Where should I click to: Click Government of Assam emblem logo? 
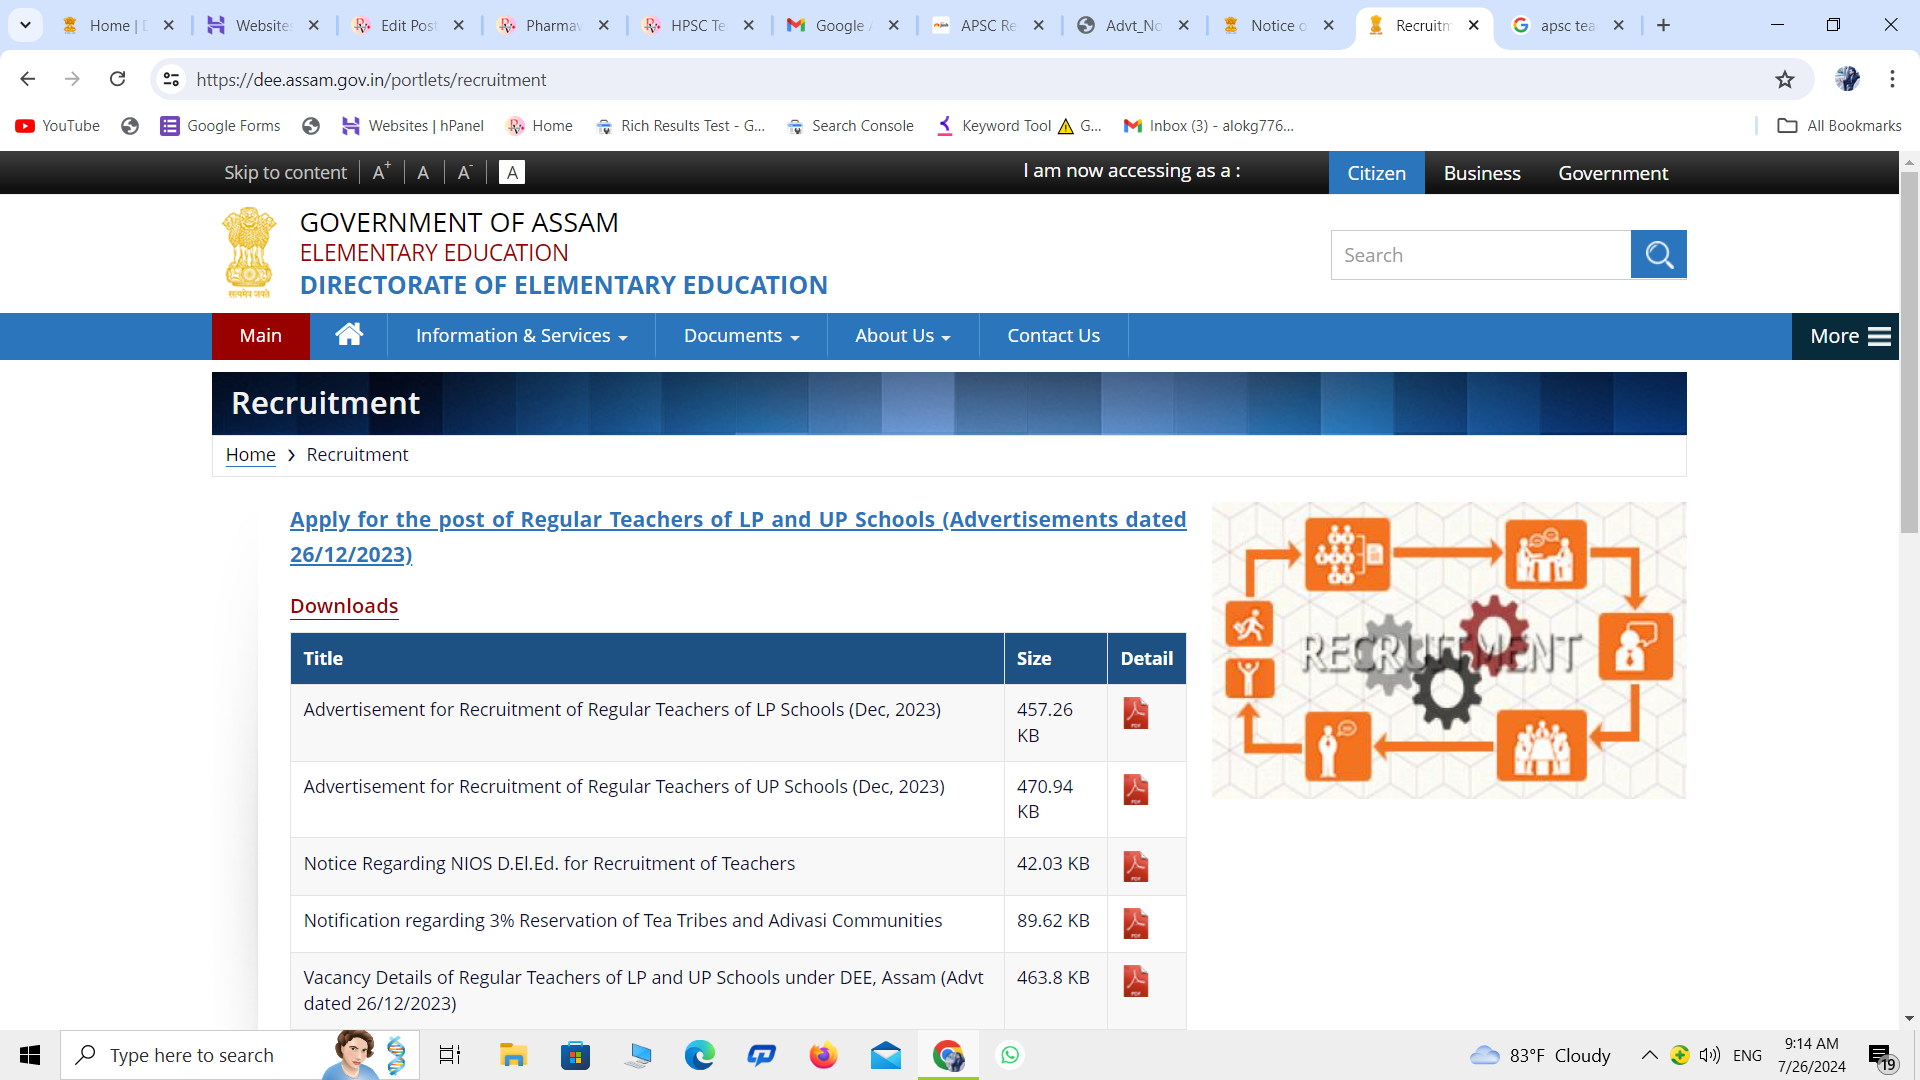pos(249,253)
